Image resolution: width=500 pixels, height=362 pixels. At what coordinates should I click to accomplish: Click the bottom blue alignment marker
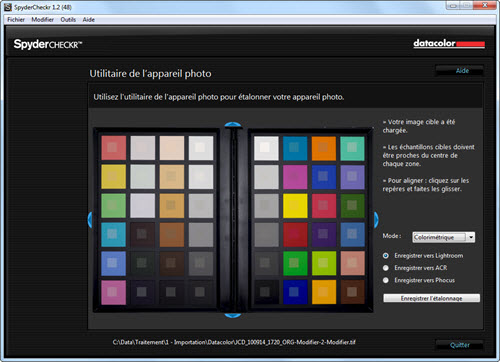pyautogui.click(x=233, y=315)
